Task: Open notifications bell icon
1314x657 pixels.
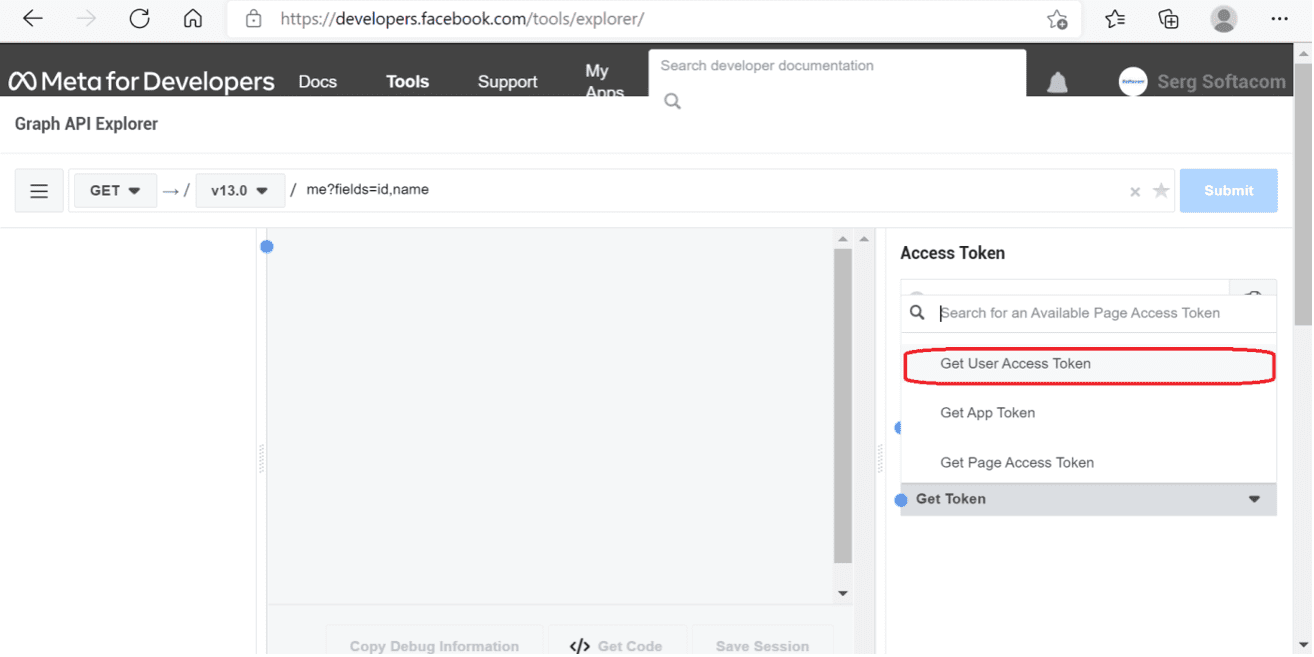Action: [x=1057, y=83]
